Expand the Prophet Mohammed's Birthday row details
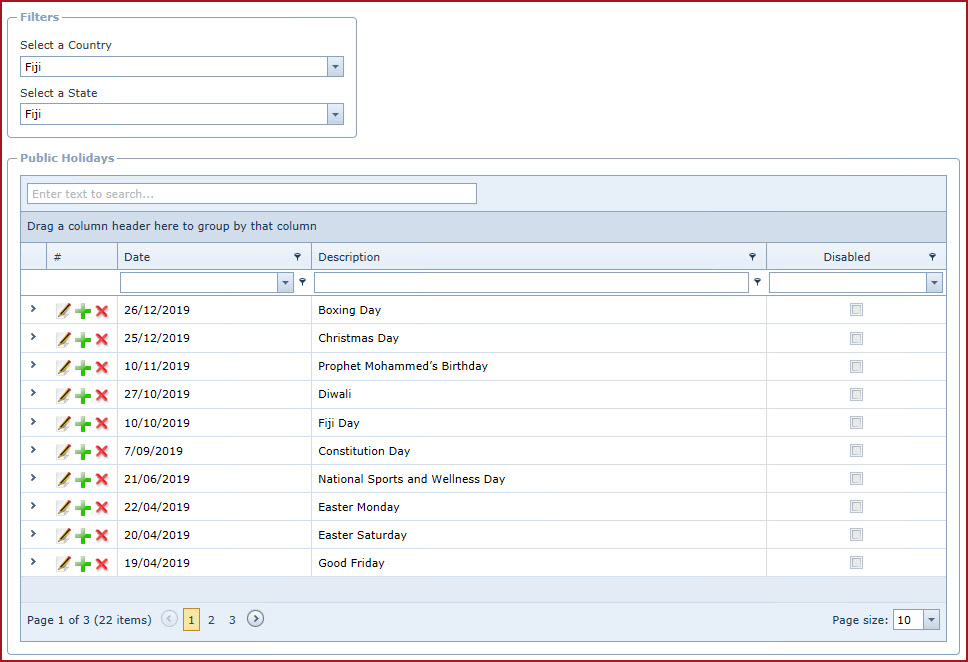The height and width of the screenshot is (662, 968). [33, 365]
